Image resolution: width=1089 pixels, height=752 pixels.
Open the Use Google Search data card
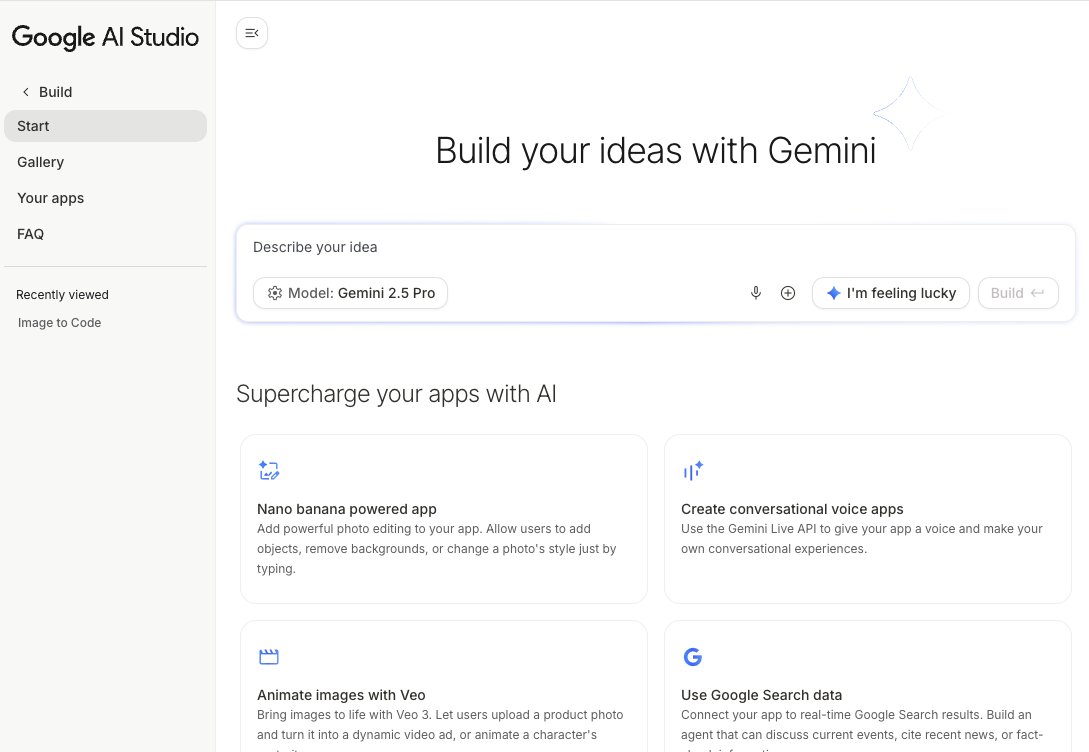coord(867,686)
